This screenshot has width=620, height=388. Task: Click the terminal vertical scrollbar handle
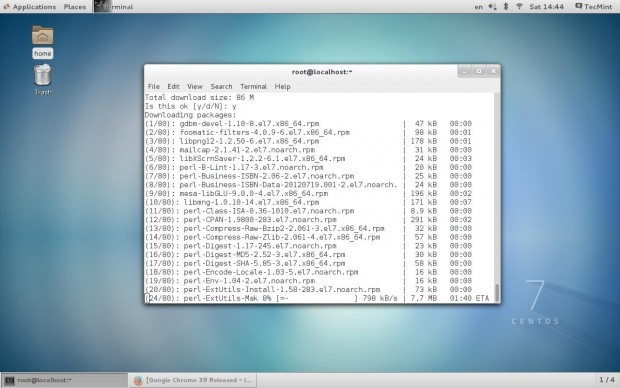pyautogui.click(x=497, y=293)
